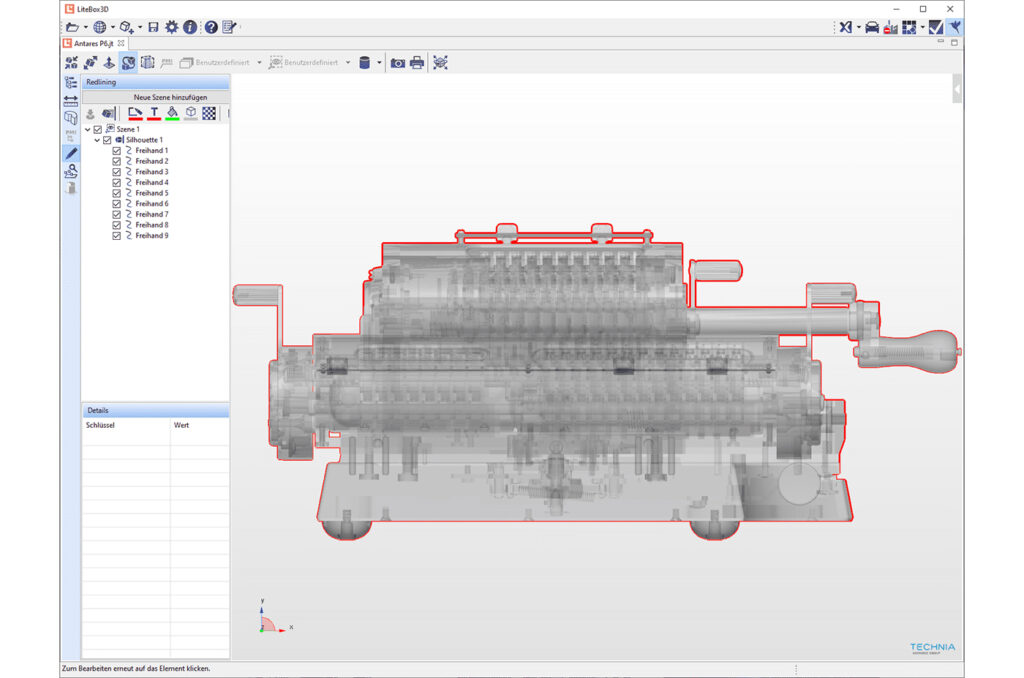1024x678 pixels.
Task: Open the structure tree sidebar icon
Action: coord(71,82)
